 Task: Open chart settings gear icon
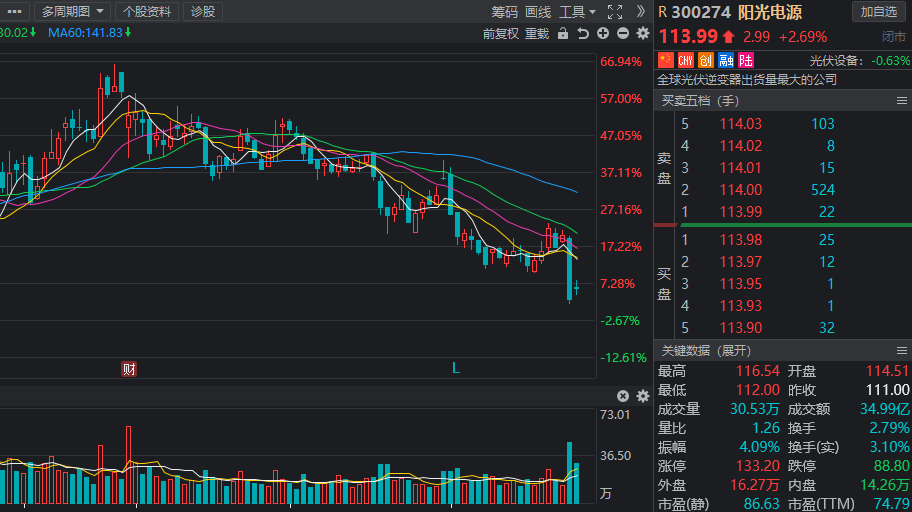[x=643, y=33]
